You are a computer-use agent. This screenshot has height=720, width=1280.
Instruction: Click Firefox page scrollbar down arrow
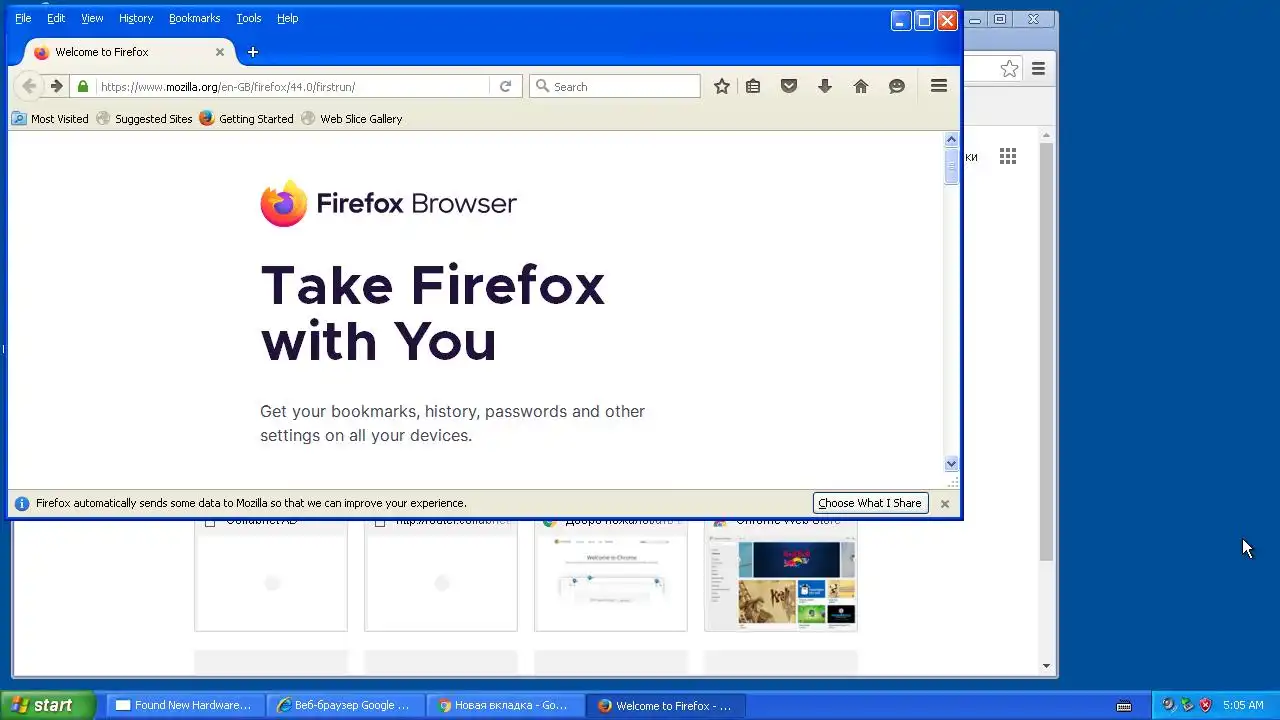click(x=951, y=464)
